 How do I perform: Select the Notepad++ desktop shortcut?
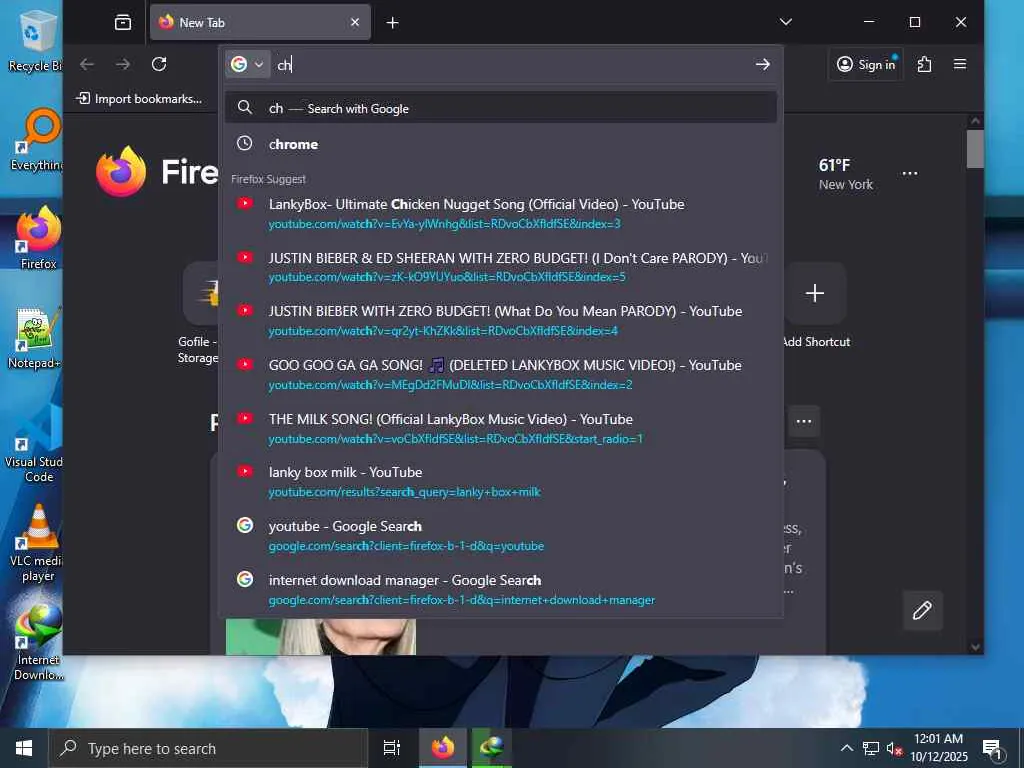click(36, 338)
